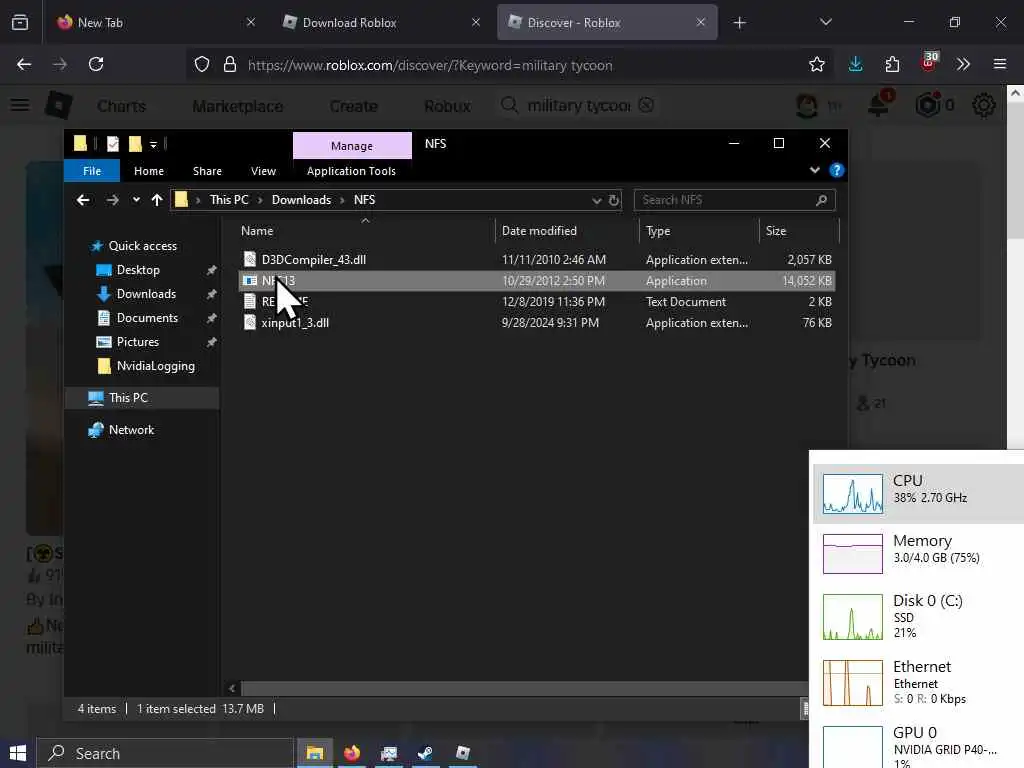Open the Application Tools tab
1024x768 pixels.
tap(351, 170)
